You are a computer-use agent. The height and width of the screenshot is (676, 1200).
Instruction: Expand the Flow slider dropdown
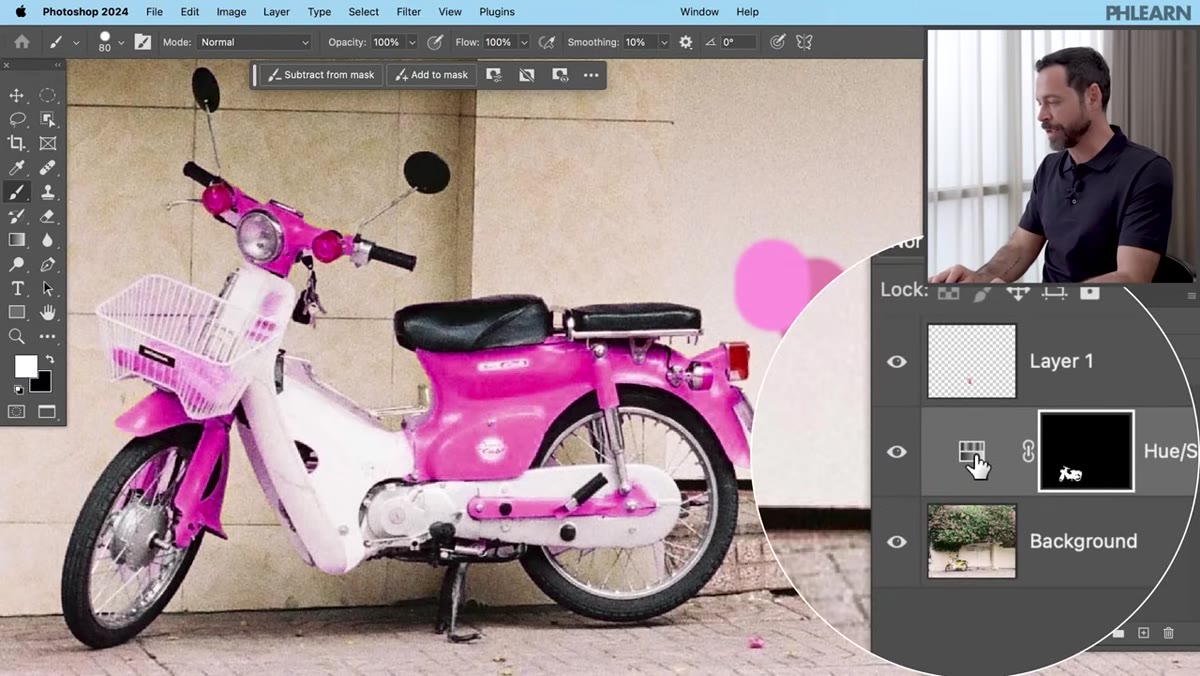pyautogui.click(x=524, y=42)
